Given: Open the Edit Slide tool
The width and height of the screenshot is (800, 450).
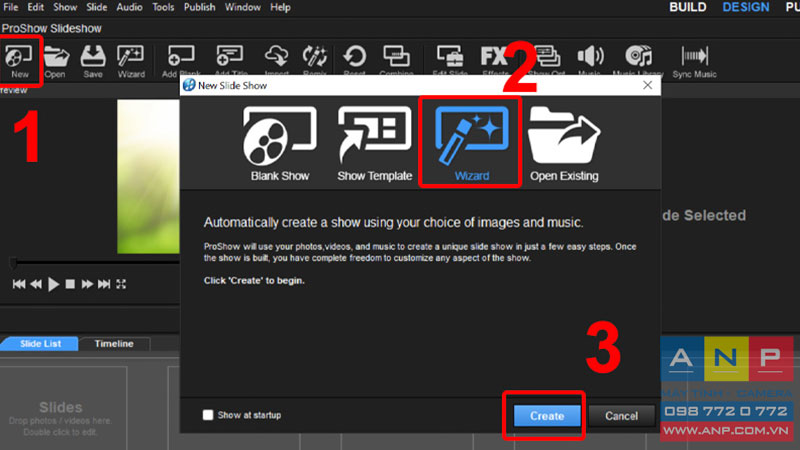Looking at the screenshot, I should pyautogui.click(x=450, y=61).
